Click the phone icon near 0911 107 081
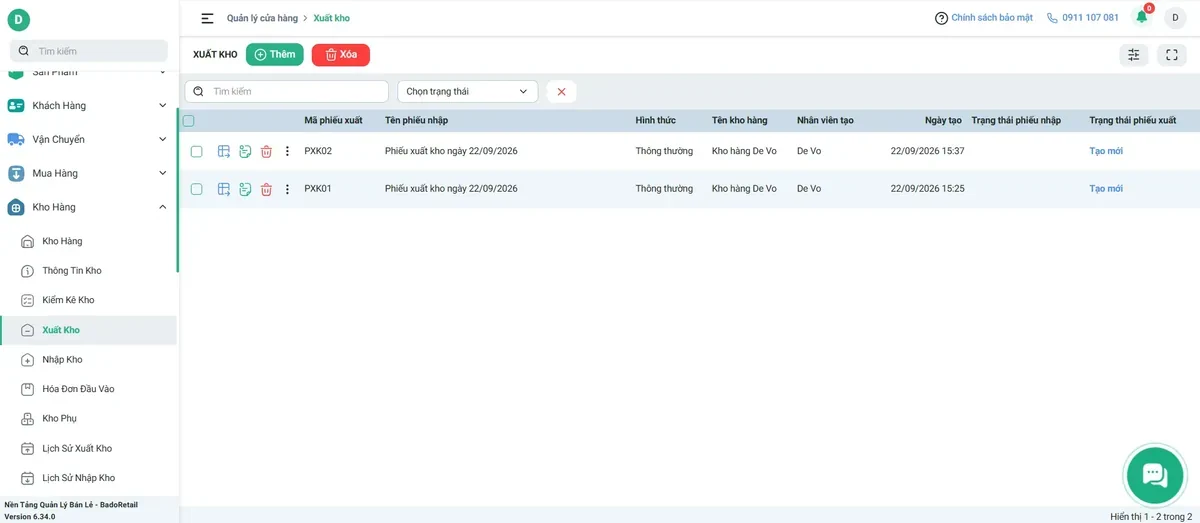The width and height of the screenshot is (1200, 523). pyautogui.click(x=1052, y=18)
